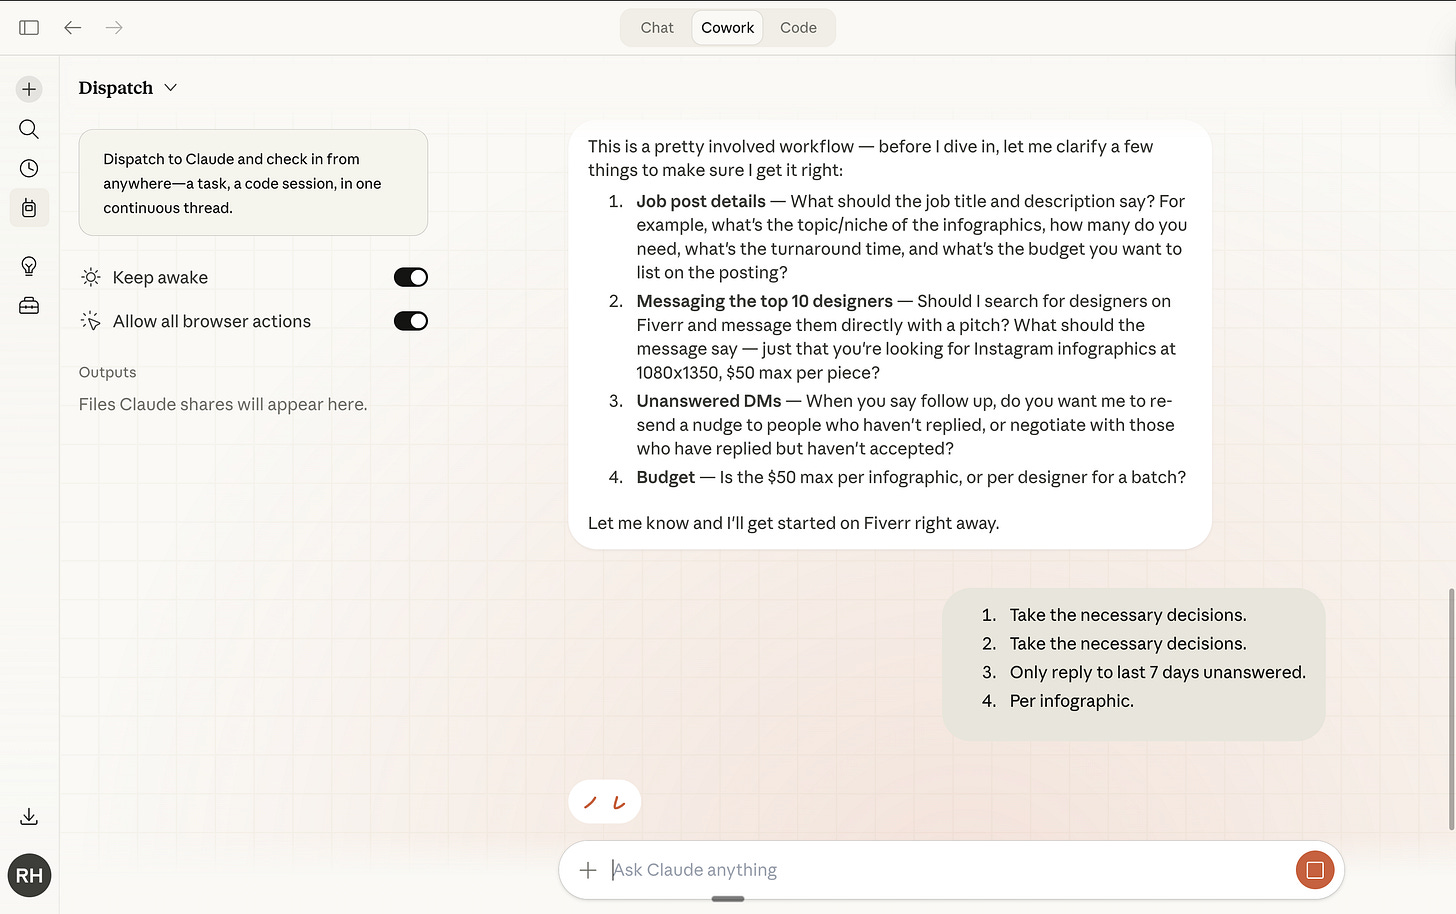Viewport: 1456px width, 914px height.
Task: Click the cursor icon beside browser actions
Action: tap(91, 321)
